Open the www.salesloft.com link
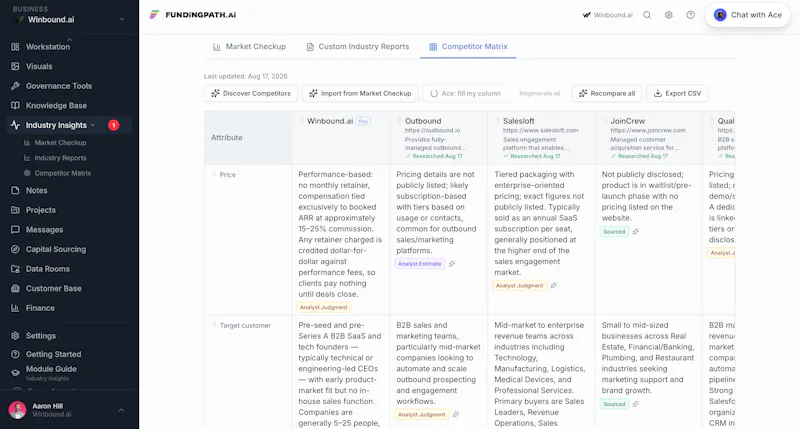This screenshot has width=800, height=429. [x=540, y=130]
